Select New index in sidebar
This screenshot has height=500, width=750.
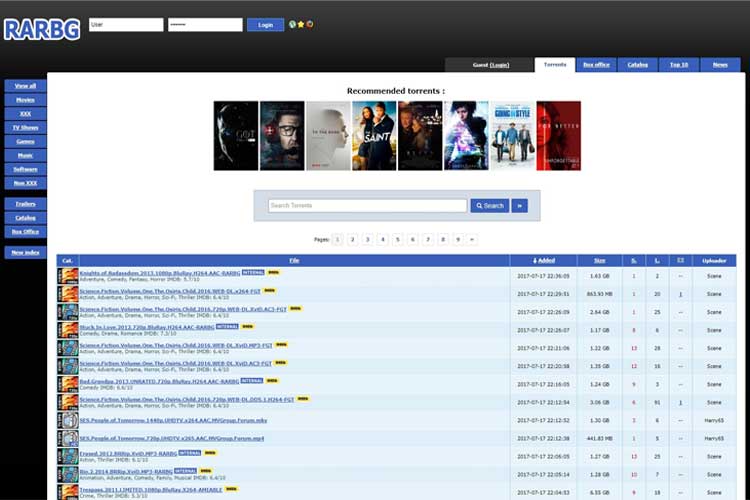coord(25,252)
